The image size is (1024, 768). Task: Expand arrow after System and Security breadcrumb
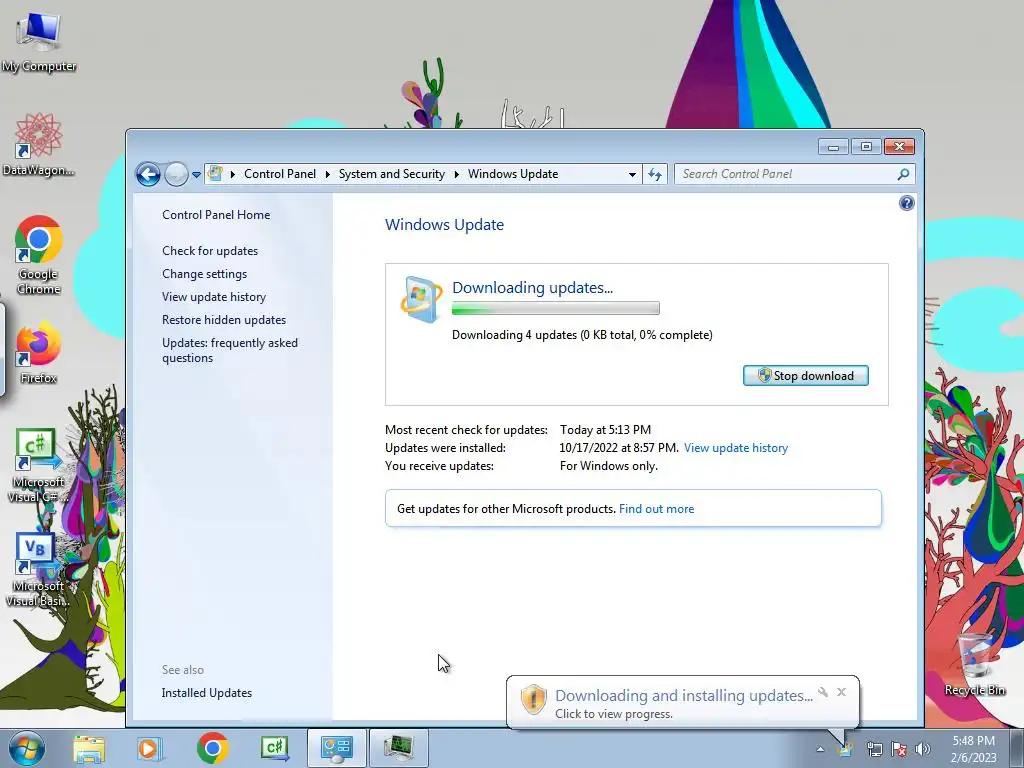click(x=456, y=174)
